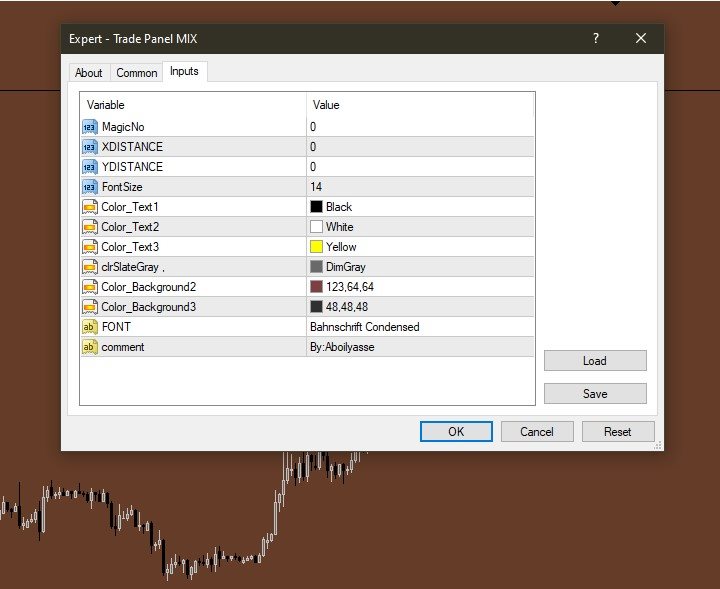Viewport: 720px width, 589px height.
Task: Click the color-type icon beside clrSlateGray
Action: point(90,267)
